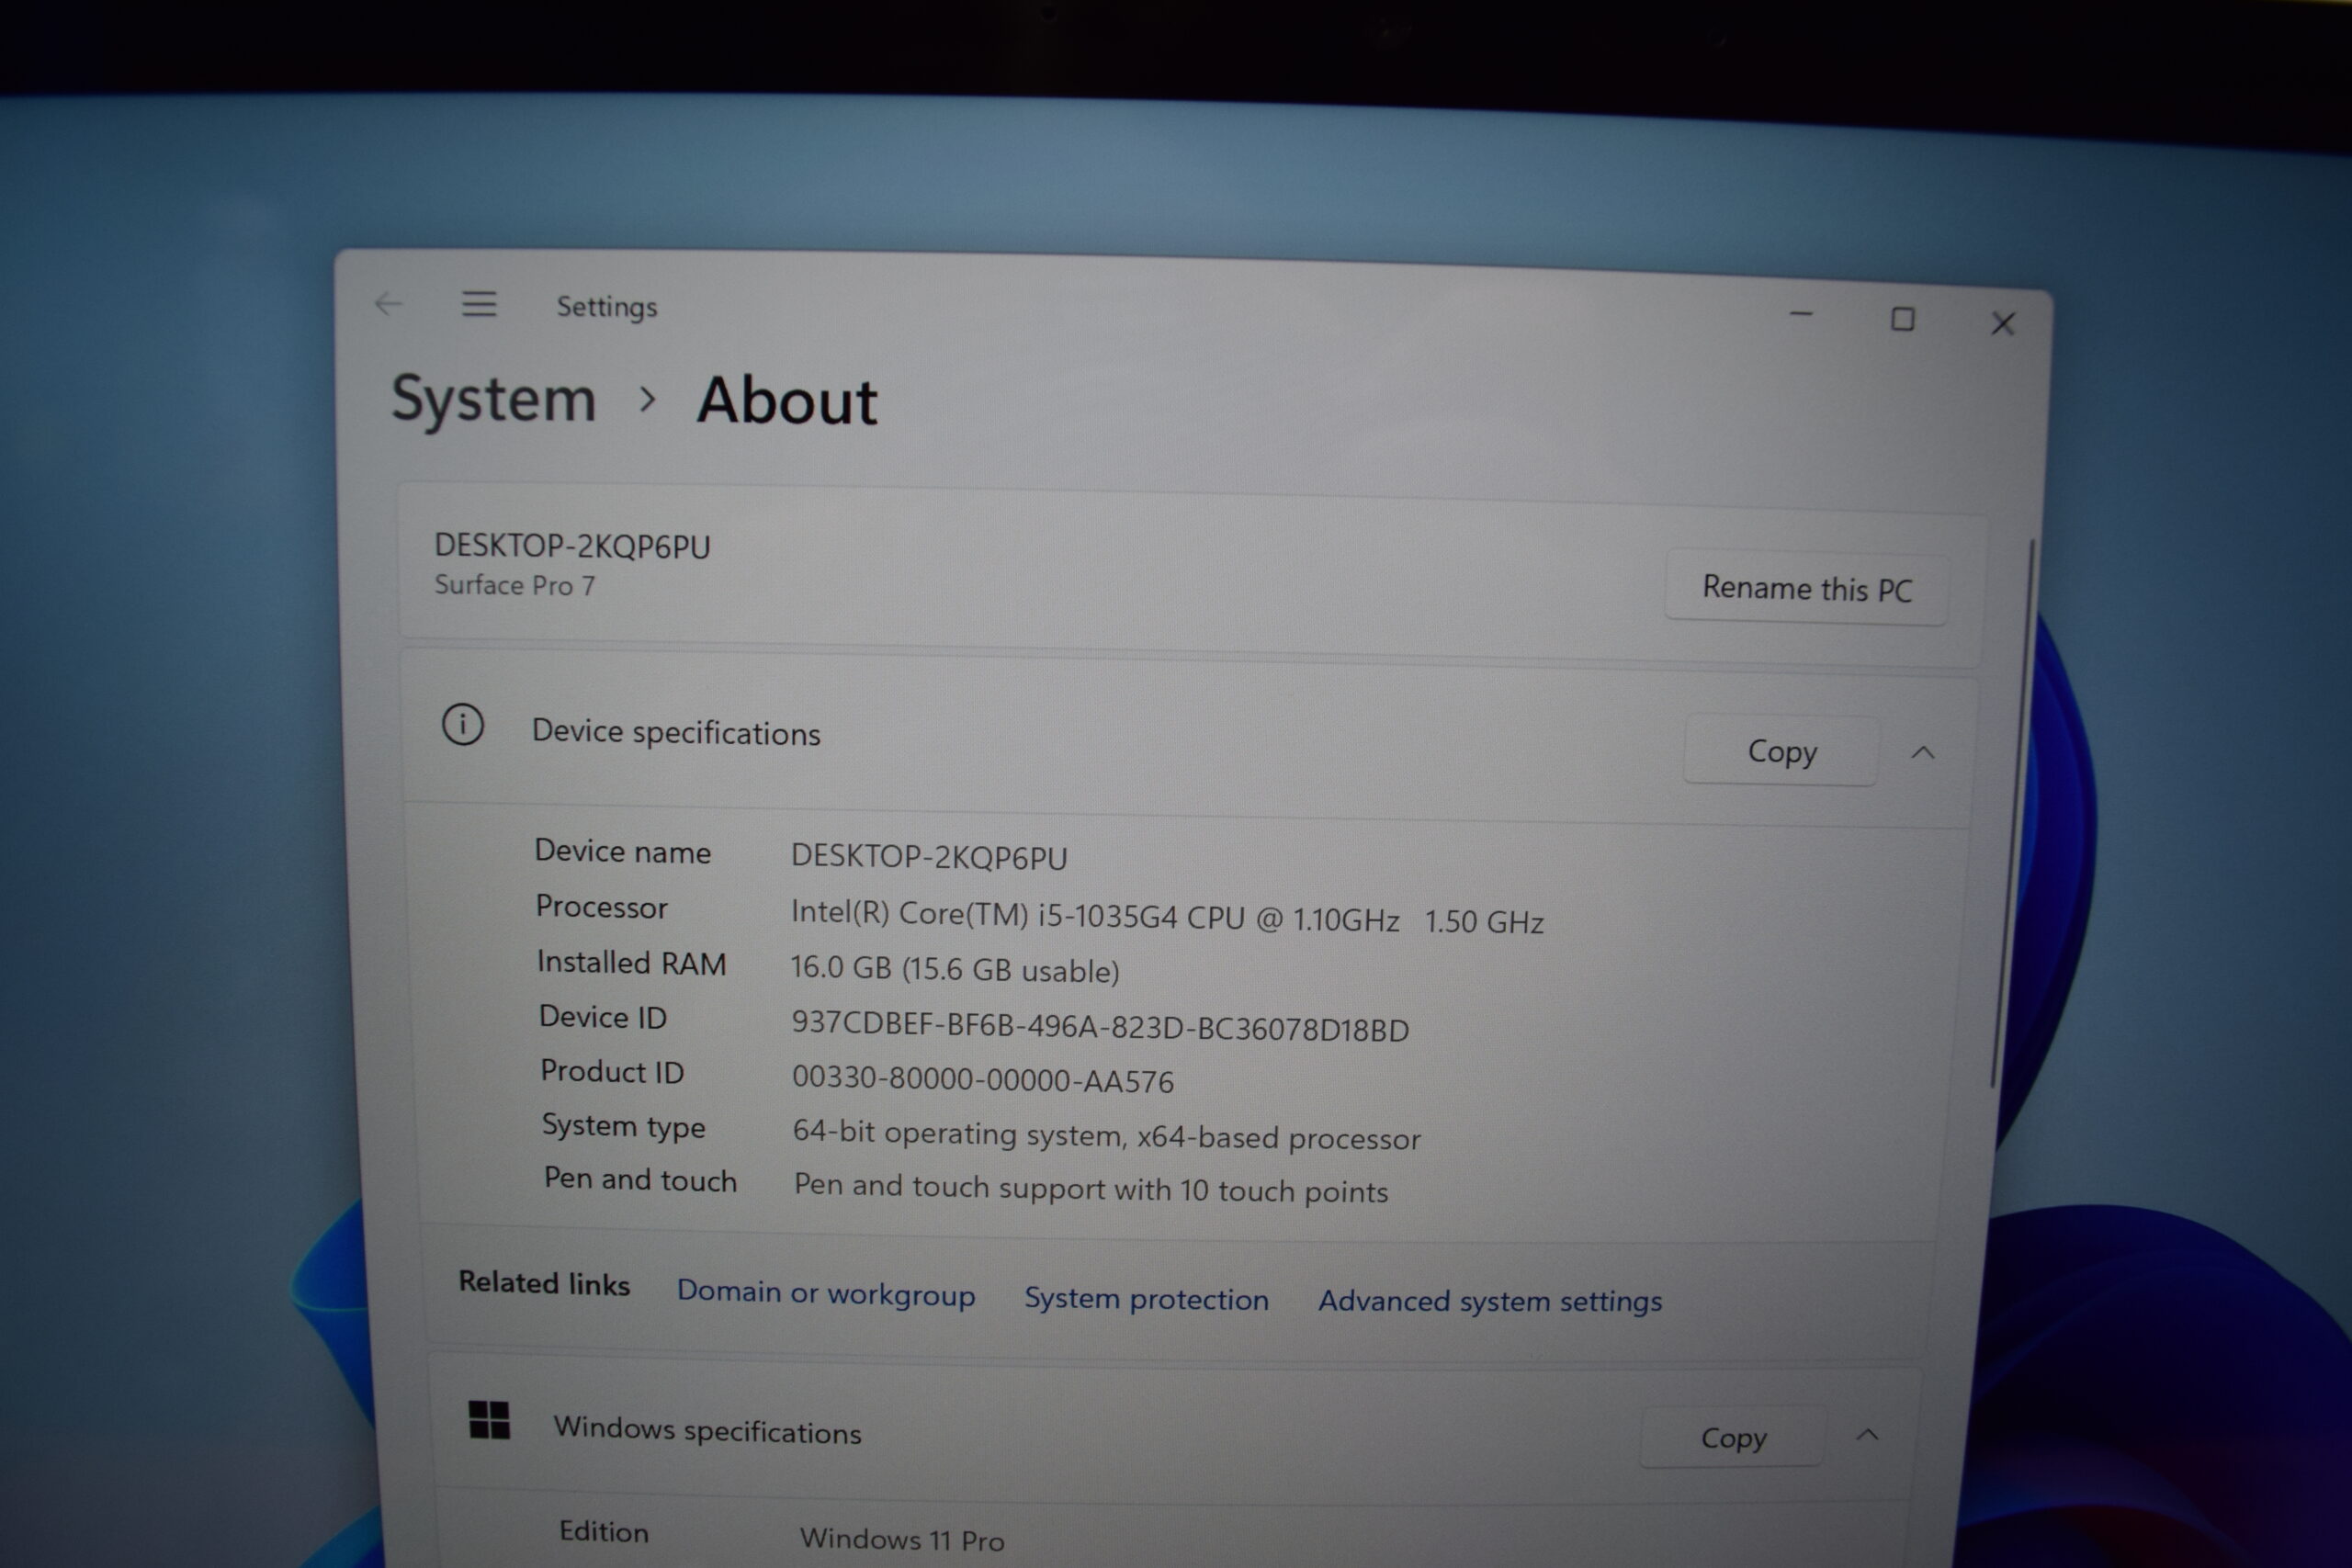Open System protection link
This screenshot has height=1568, width=2352.
(1146, 1298)
